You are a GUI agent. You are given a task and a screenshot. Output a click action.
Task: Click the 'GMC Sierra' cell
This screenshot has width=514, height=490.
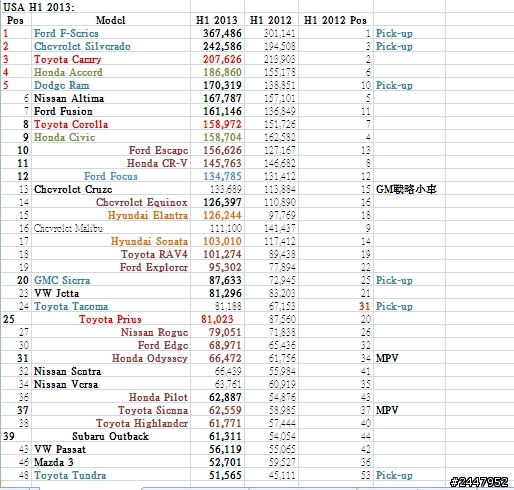point(62,280)
